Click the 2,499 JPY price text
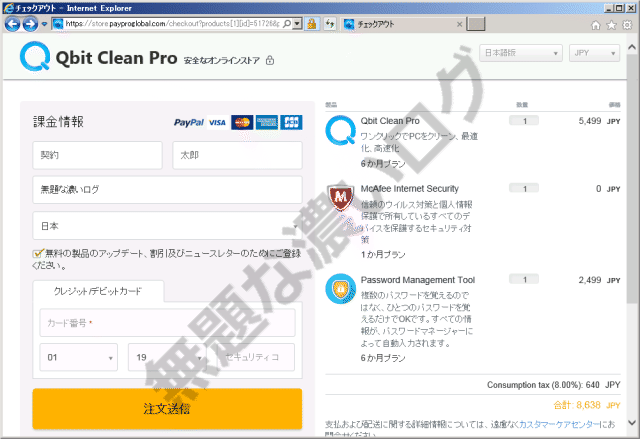The height and width of the screenshot is (439, 640). tap(599, 280)
